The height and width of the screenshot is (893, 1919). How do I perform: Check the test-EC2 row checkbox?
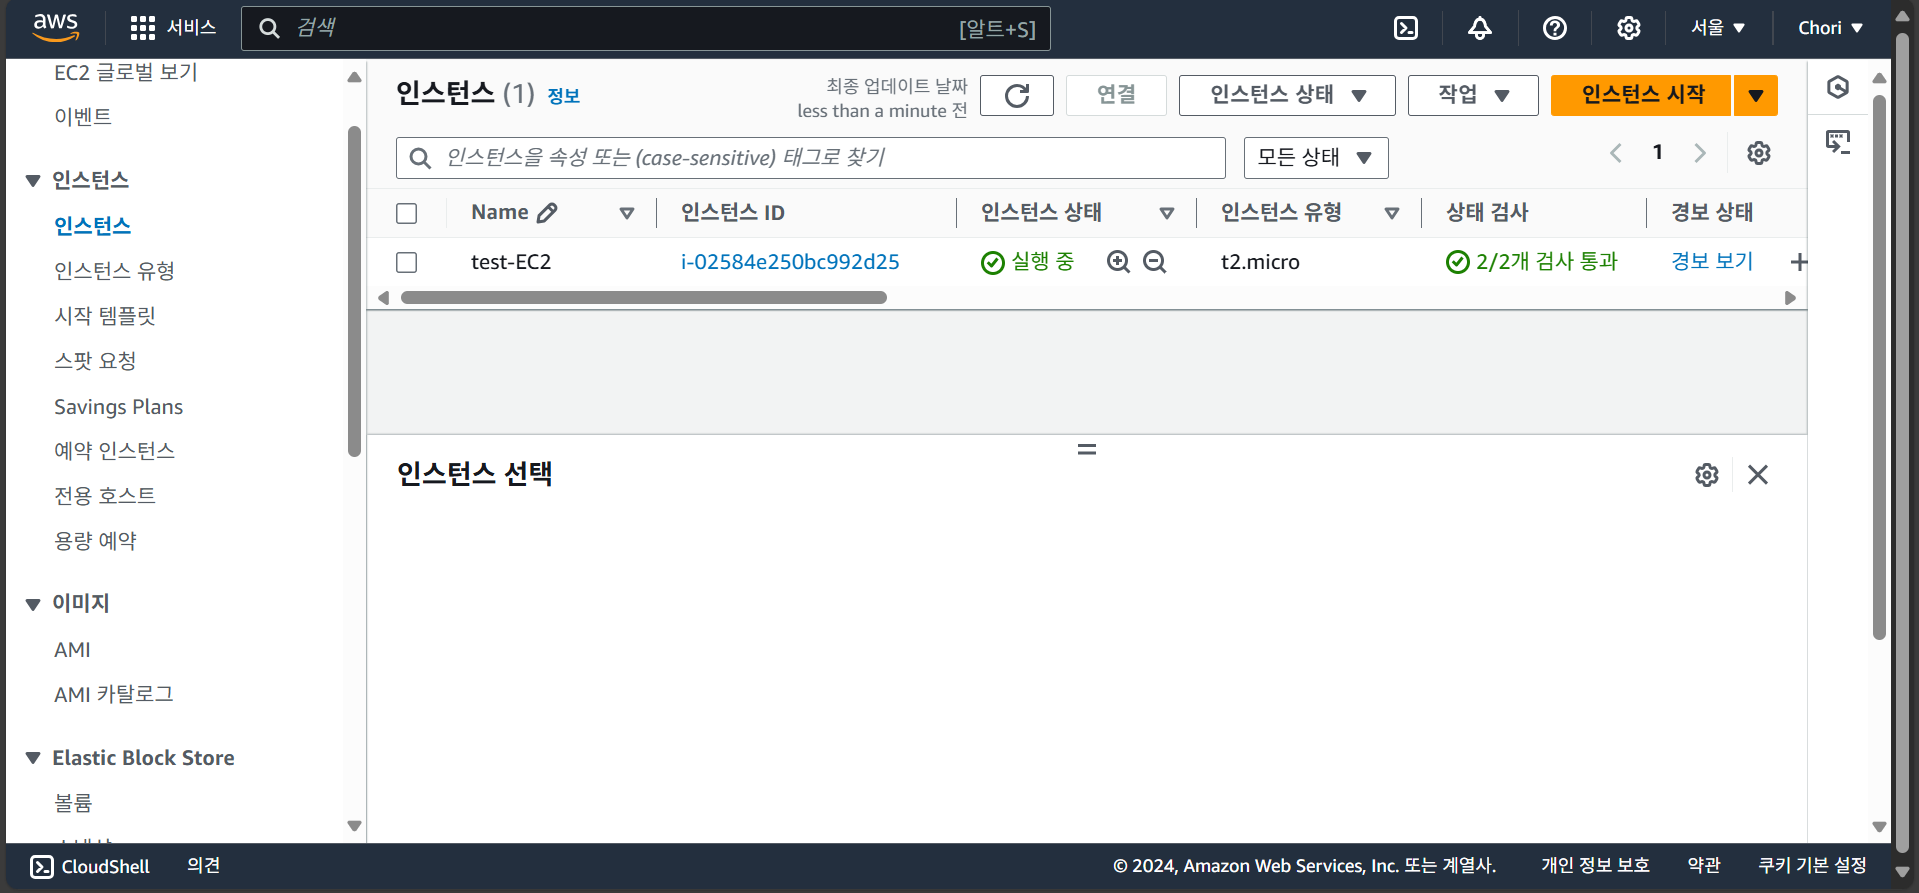pyautogui.click(x=407, y=262)
